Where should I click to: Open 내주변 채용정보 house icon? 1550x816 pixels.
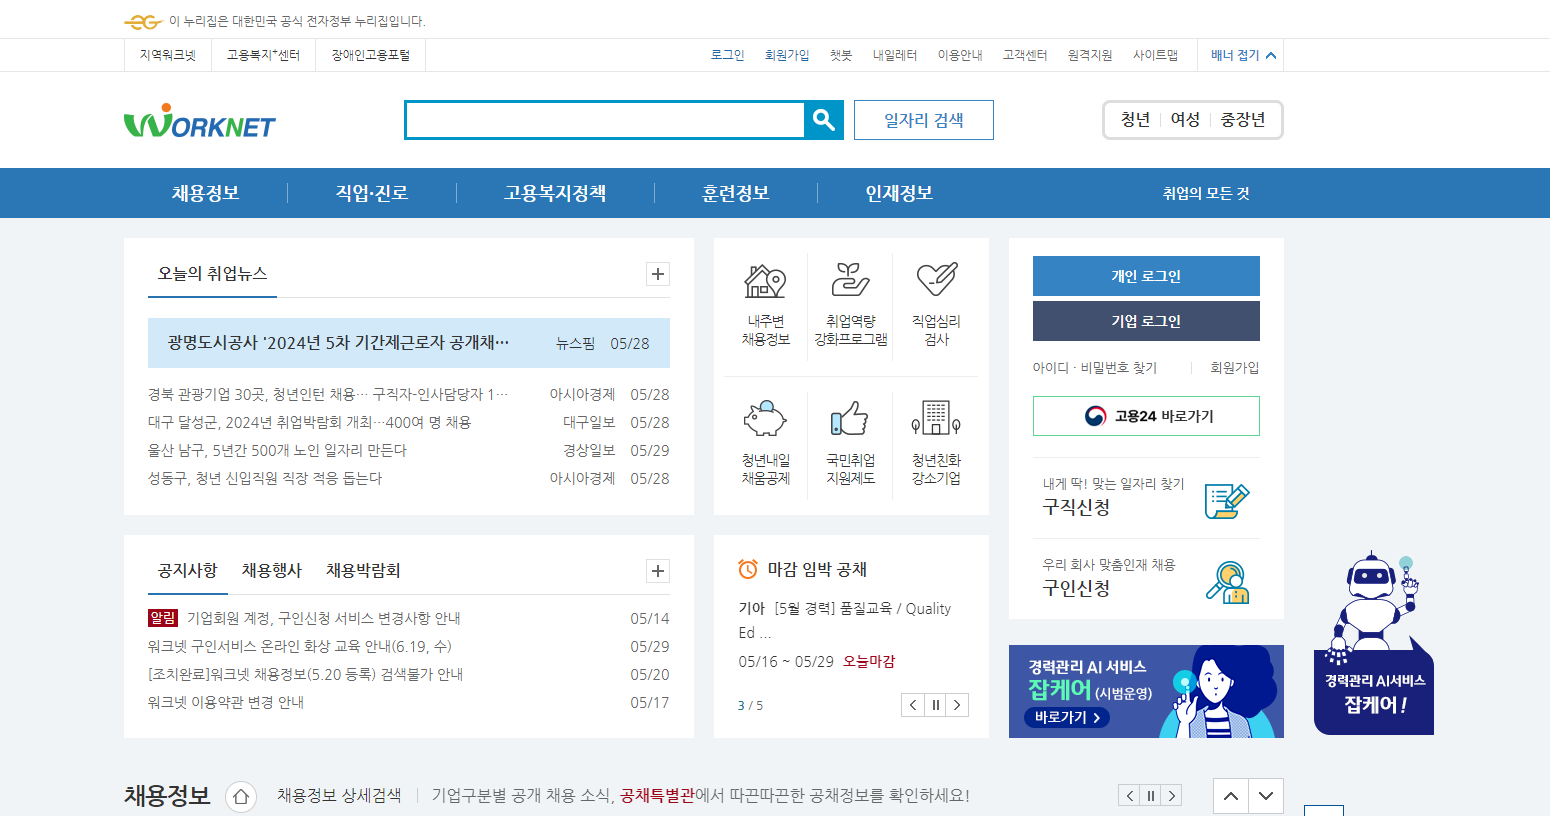pyautogui.click(x=765, y=281)
